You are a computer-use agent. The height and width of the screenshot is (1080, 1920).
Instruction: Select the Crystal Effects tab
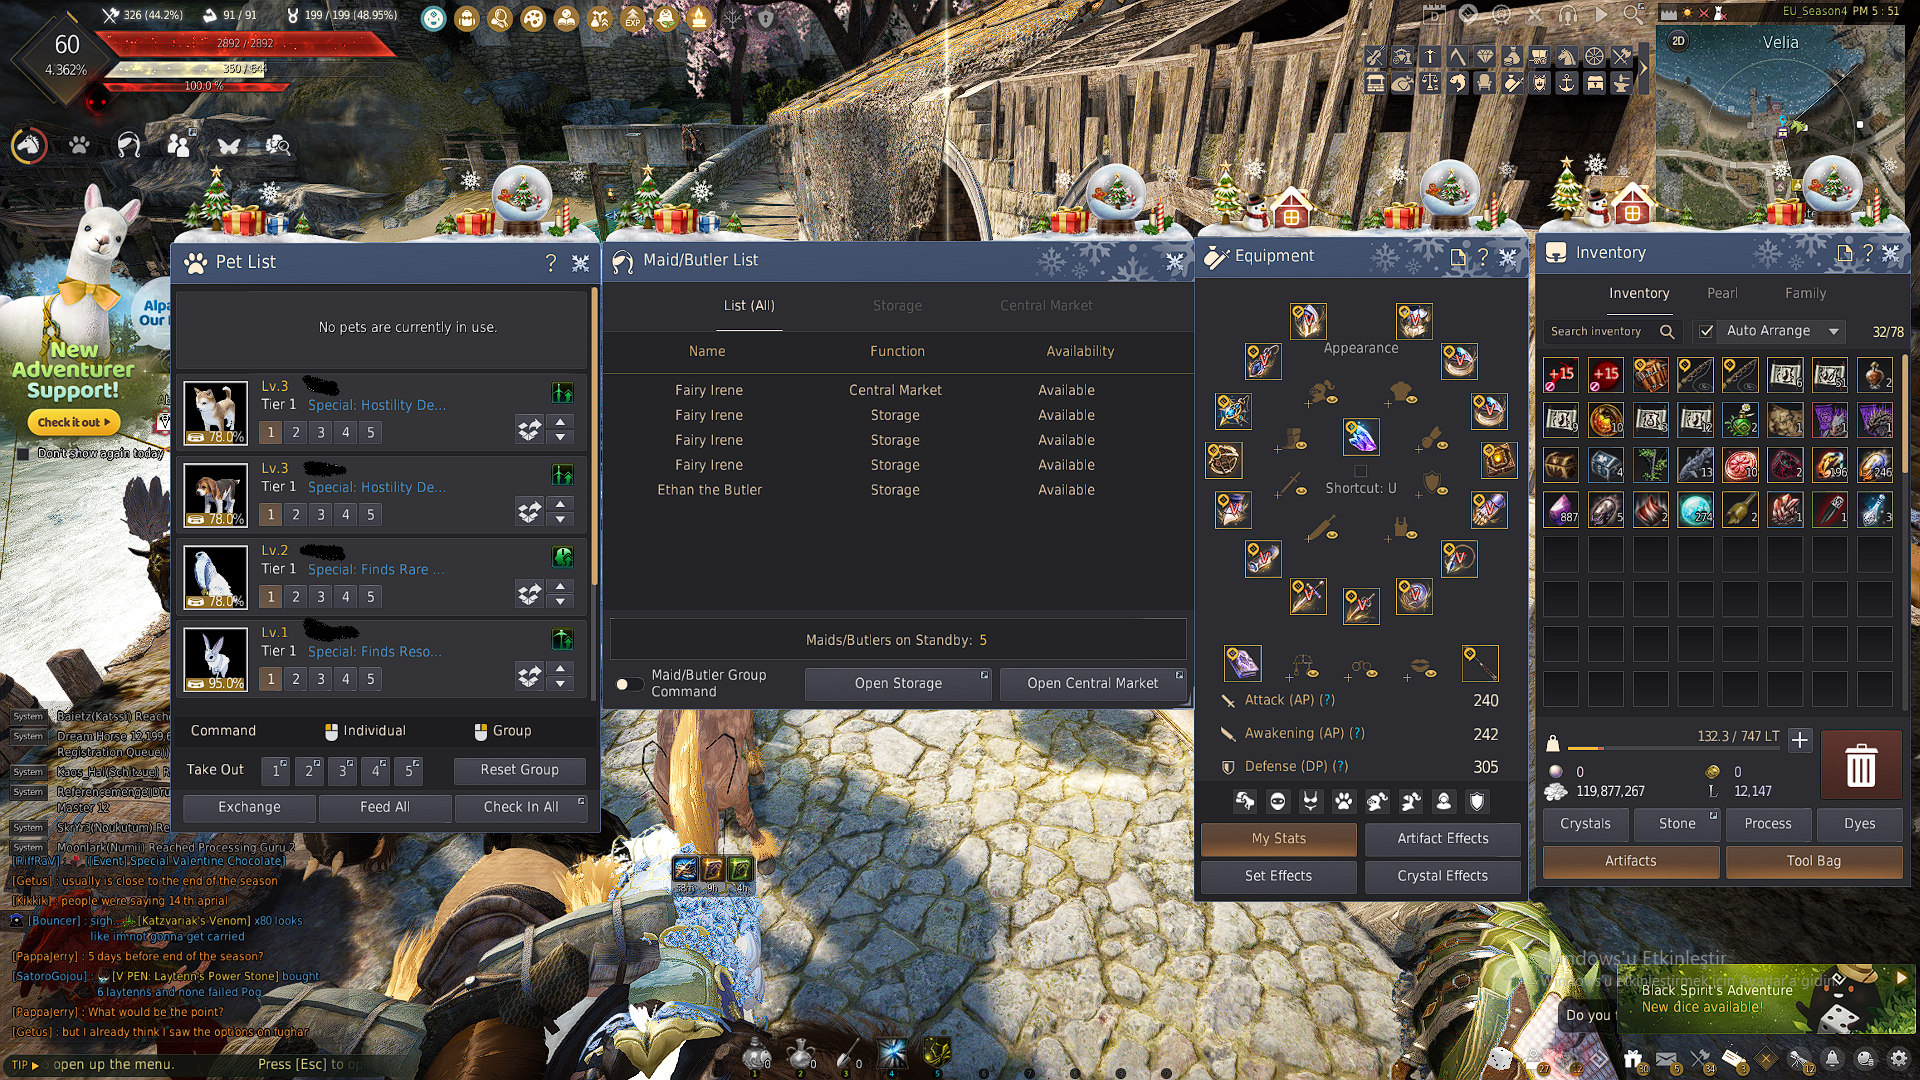coord(1442,876)
